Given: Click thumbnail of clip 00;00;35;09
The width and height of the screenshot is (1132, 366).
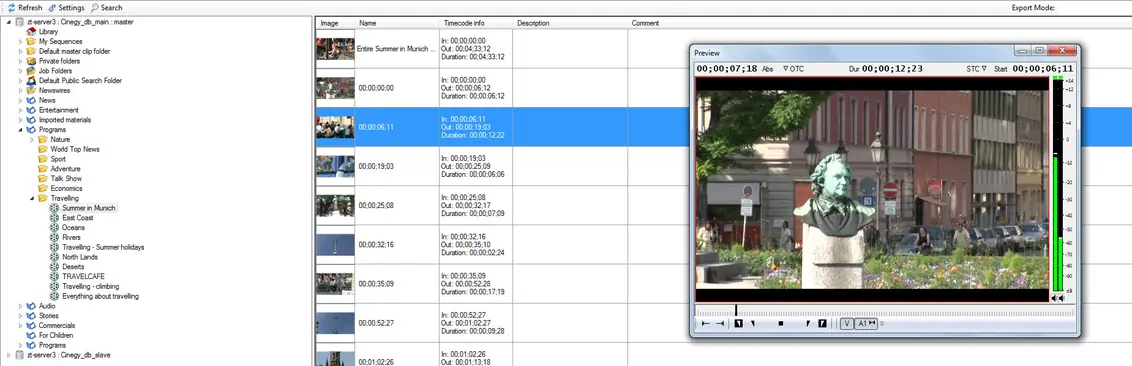Looking at the screenshot, I should 335,284.
